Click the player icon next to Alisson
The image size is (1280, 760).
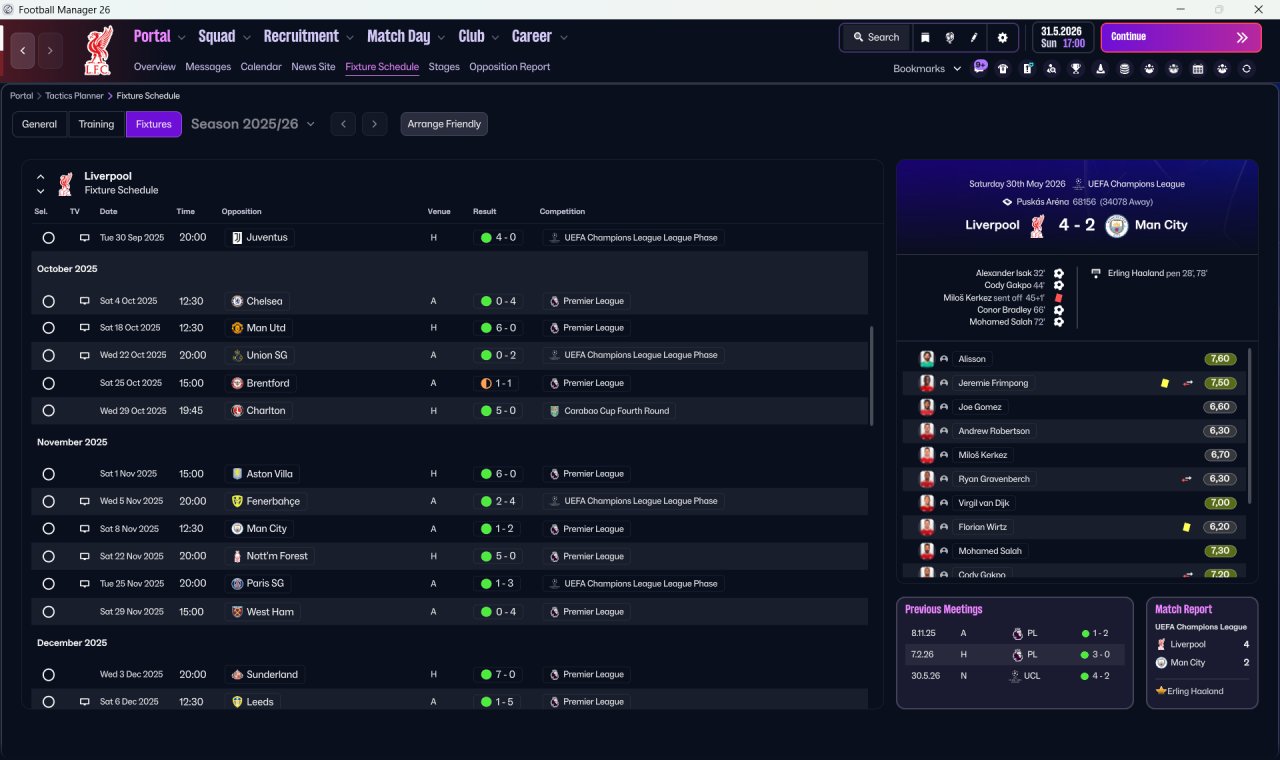(x=944, y=359)
